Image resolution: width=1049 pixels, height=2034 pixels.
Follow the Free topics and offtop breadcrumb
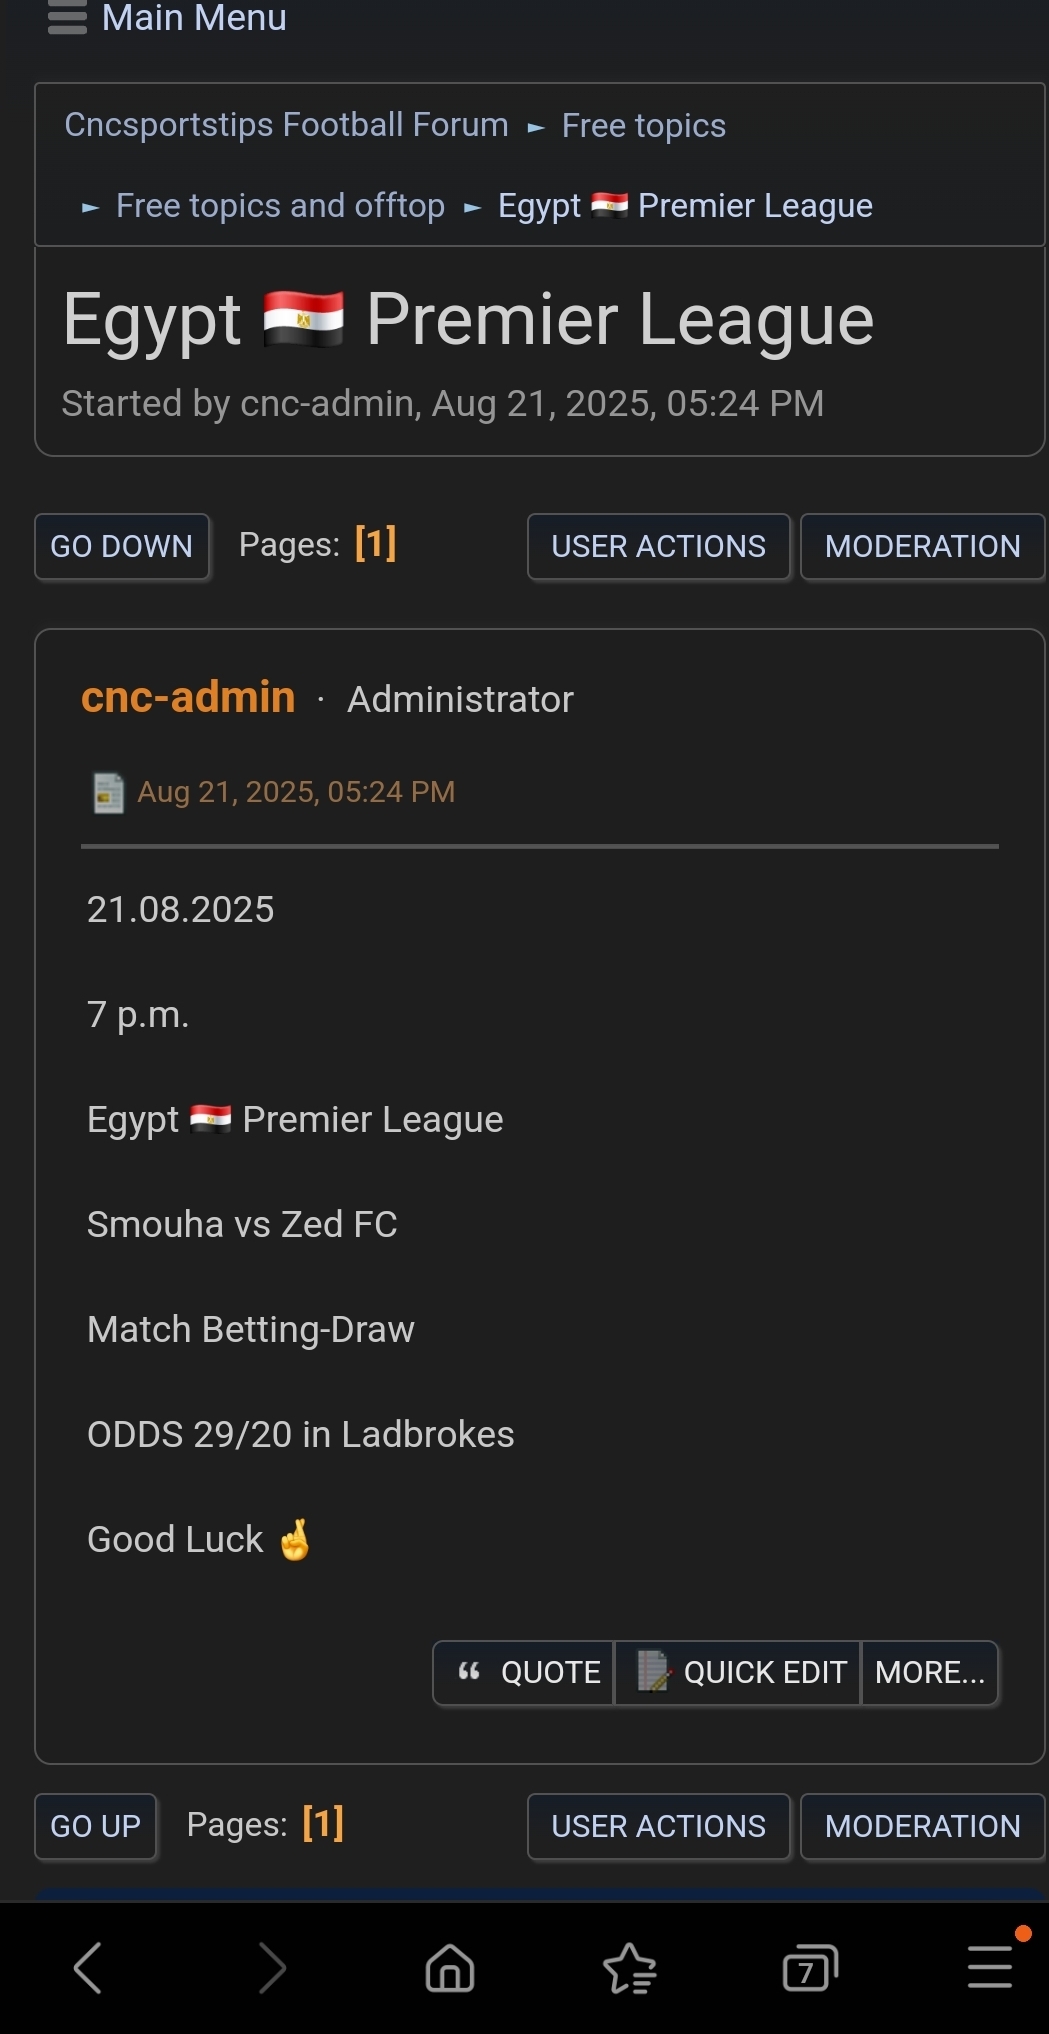tap(280, 206)
